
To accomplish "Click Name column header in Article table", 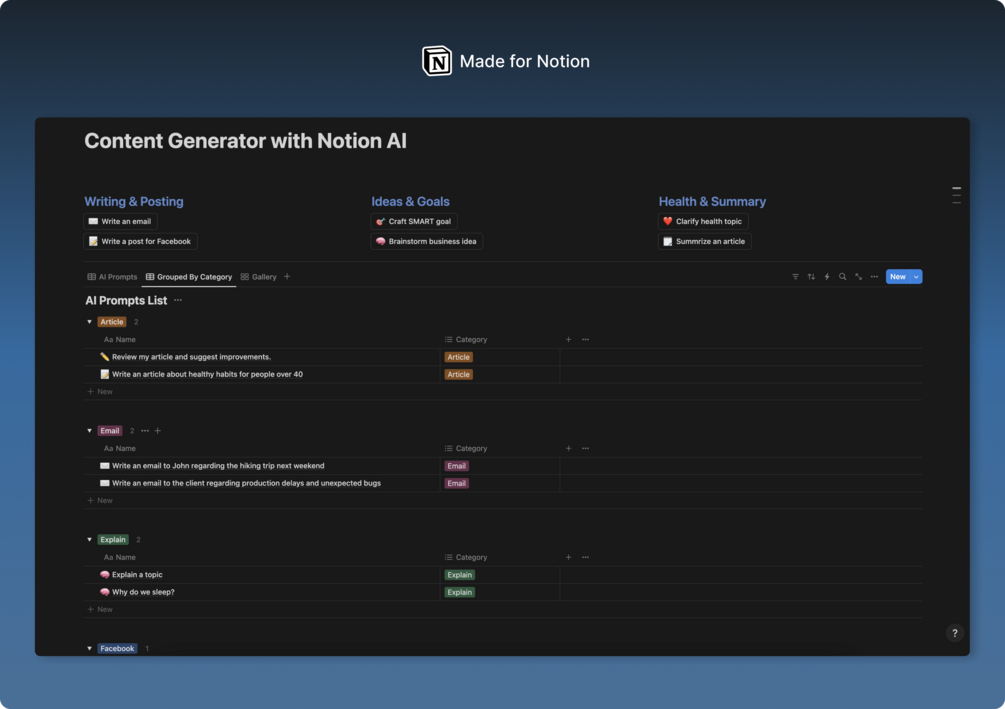I will [x=120, y=340].
